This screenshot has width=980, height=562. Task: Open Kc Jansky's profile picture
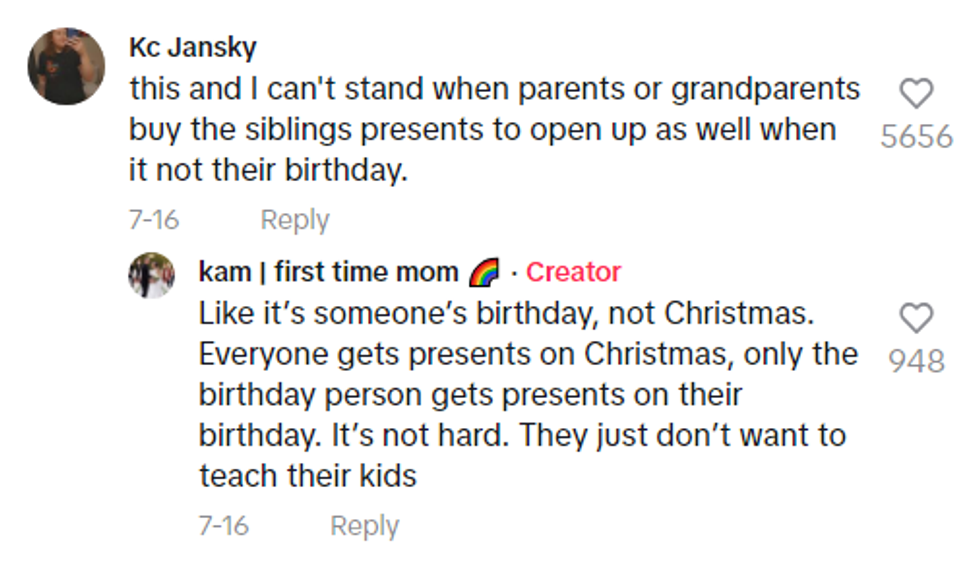[66, 66]
